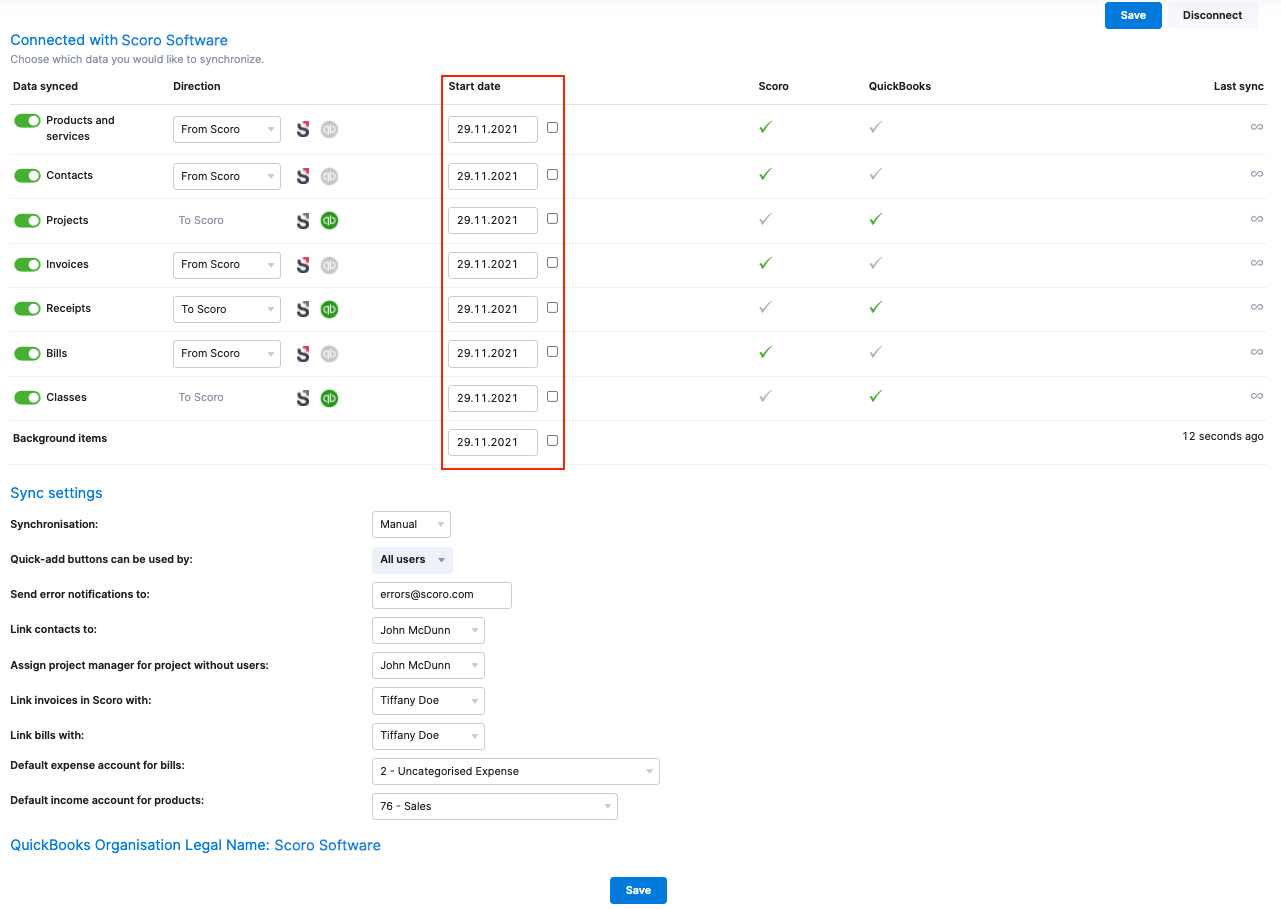Click the error notifications email field
This screenshot has width=1281, height=909.
click(x=441, y=595)
